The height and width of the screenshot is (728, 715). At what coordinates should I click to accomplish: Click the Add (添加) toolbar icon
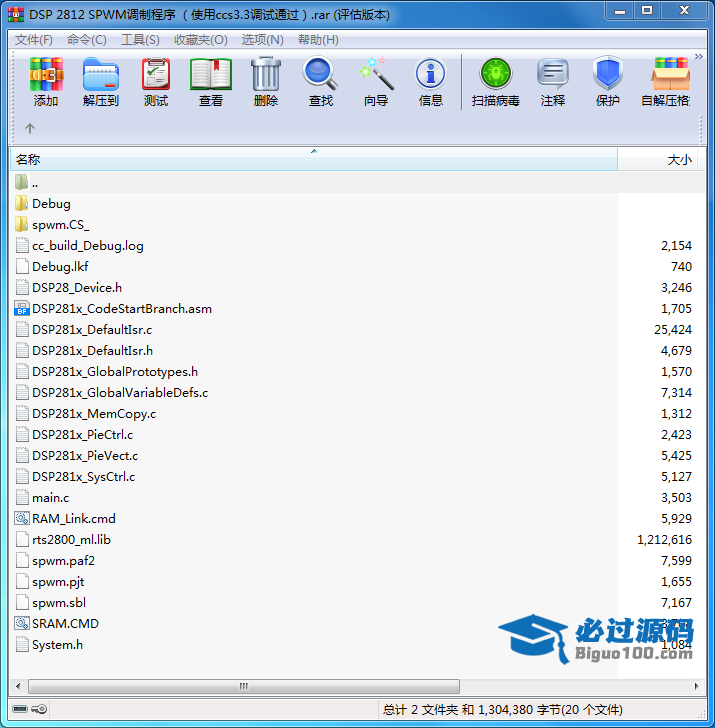[x=46, y=74]
